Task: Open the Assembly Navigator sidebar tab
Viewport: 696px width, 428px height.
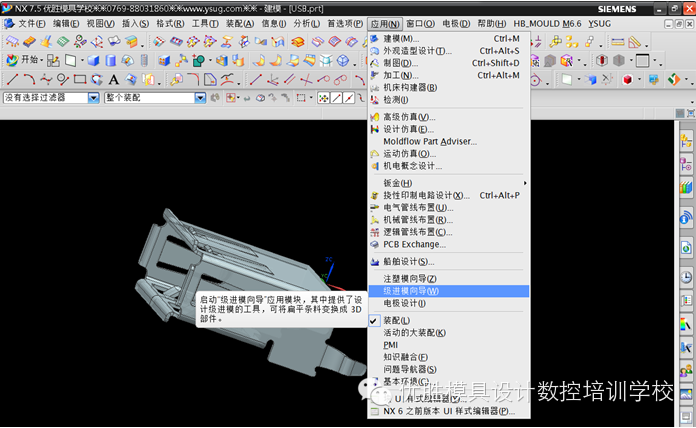Action: [686, 141]
